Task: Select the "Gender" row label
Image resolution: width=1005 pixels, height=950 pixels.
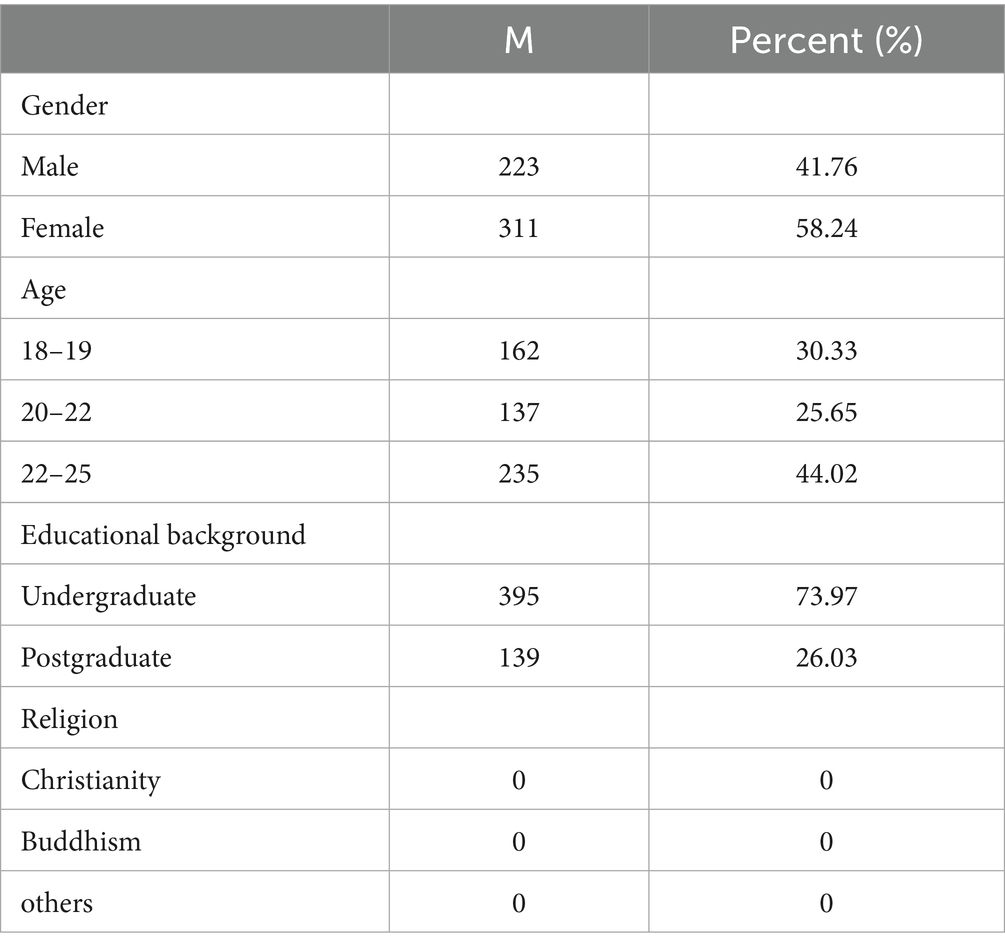Action: 65,105
